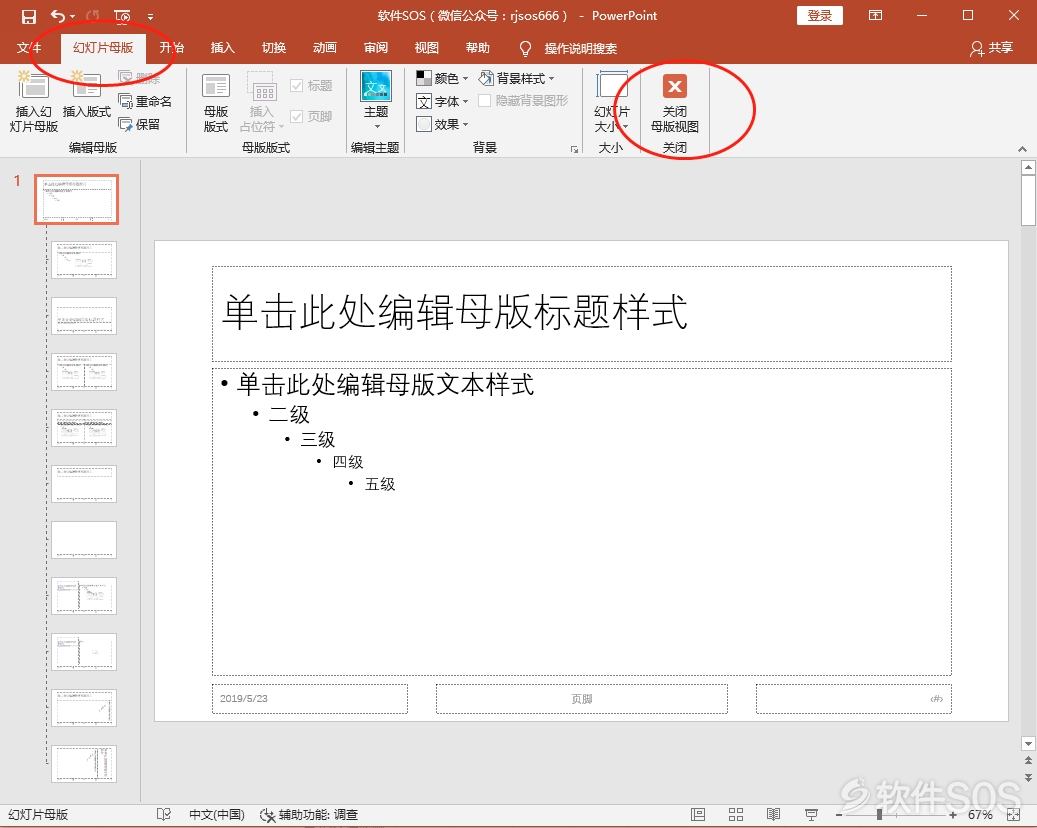Open the 审阅 ribbon tab
This screenshot has width=1037, height=828.
click(x=376, y=48)
